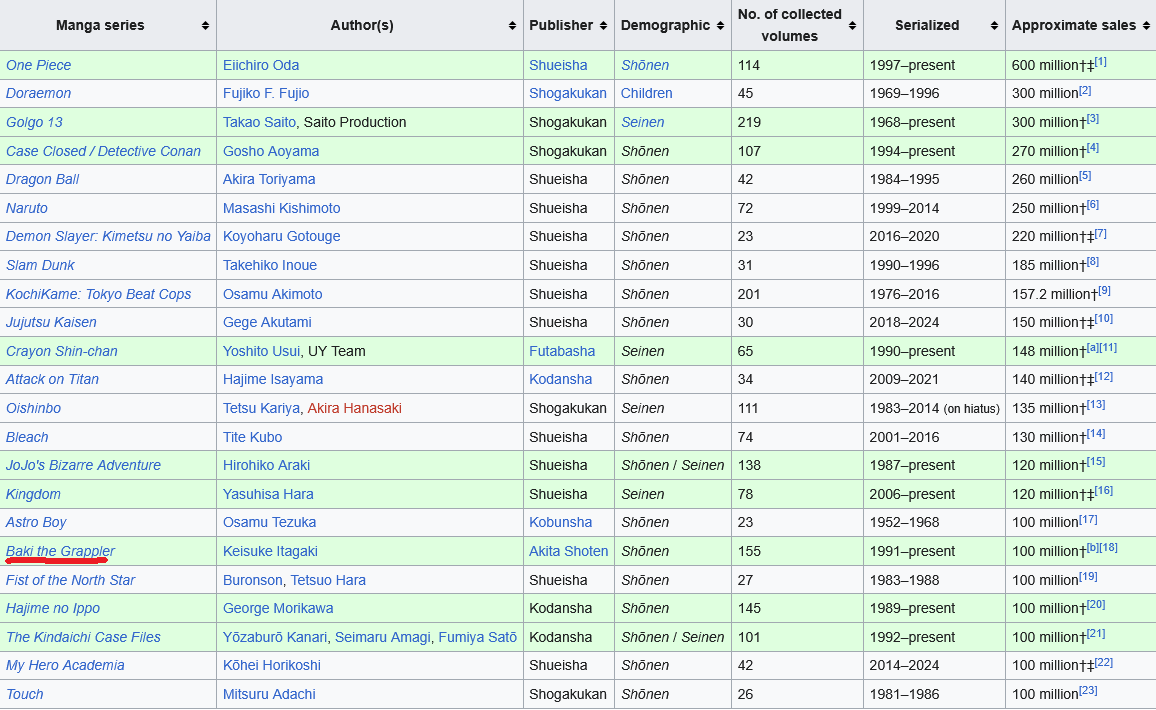
Task: Click Children demographic link for Doraemon
Action: [647, 94]
